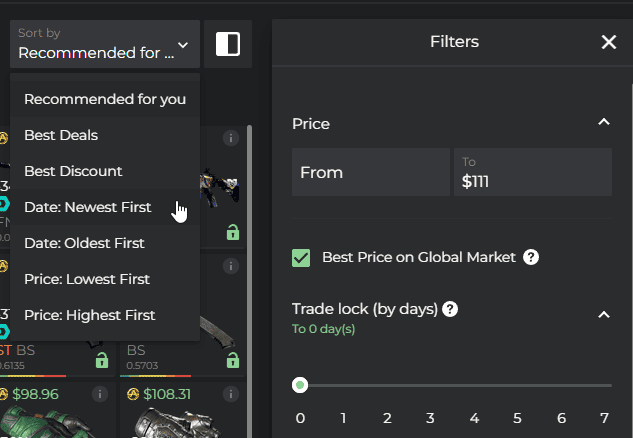This screenshot has width=633, height=438.
Task: Click the trade lock slider handle
Action: [300, 385]
